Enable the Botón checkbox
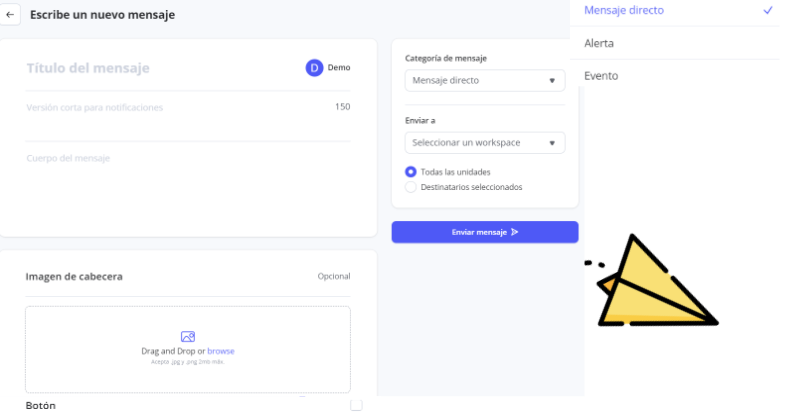 (x=356, y=405)
